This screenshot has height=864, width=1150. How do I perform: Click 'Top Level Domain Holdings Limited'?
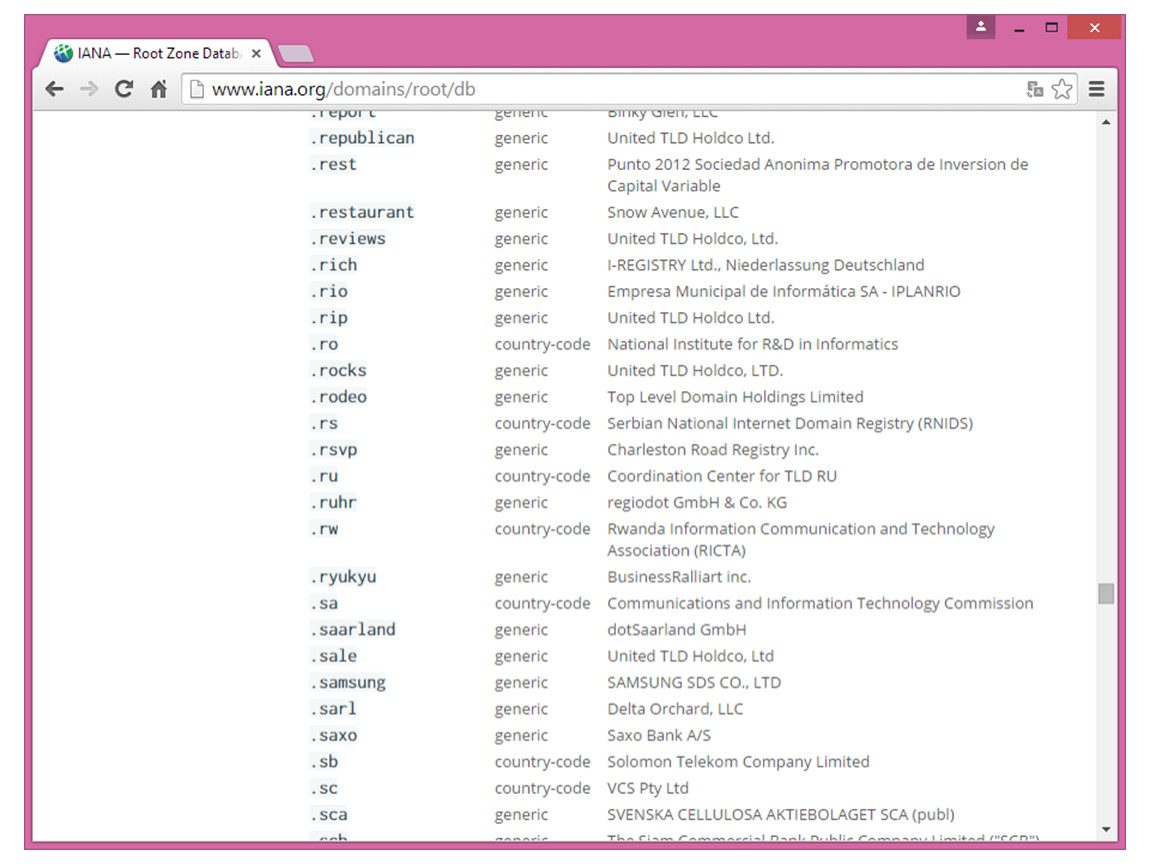(735, 397)
